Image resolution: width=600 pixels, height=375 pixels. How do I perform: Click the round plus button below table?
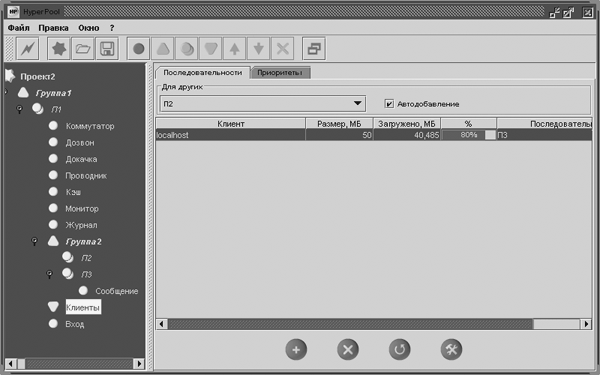(x=296, y=349)
